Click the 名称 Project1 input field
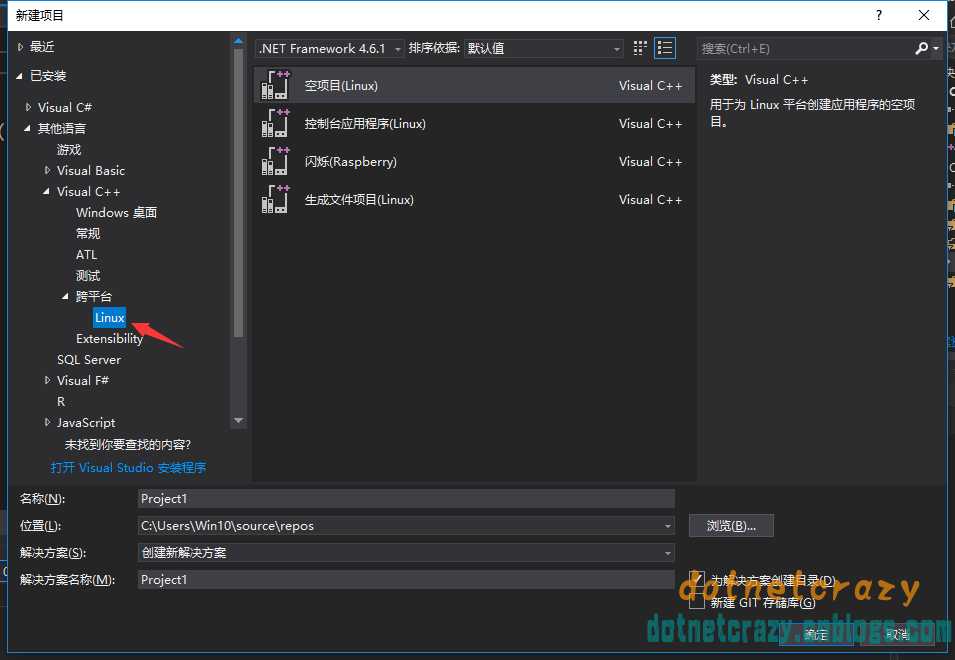 point(406,499)
